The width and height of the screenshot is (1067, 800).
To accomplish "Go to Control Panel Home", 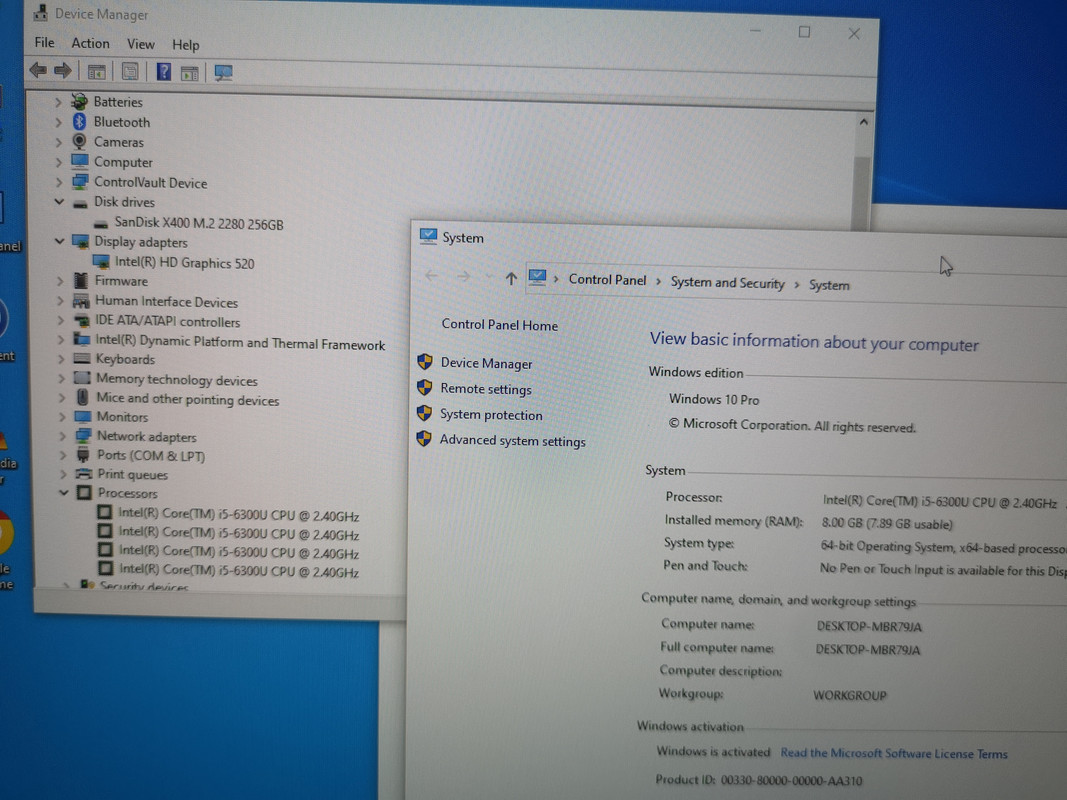I will tap(499, 325).
